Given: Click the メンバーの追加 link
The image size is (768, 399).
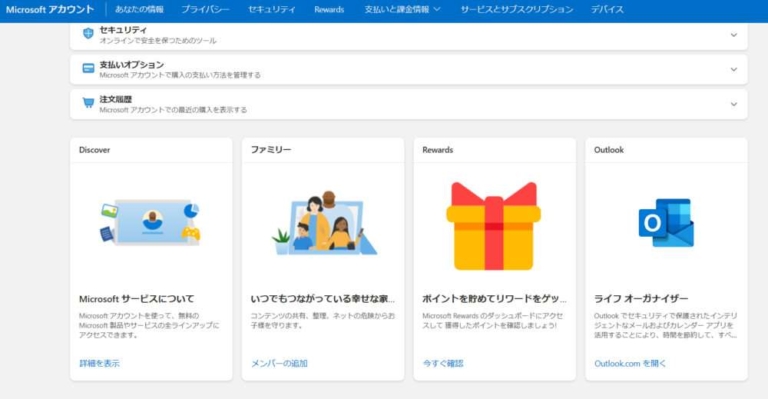Looking at the screenshot, I should [279, 363].
